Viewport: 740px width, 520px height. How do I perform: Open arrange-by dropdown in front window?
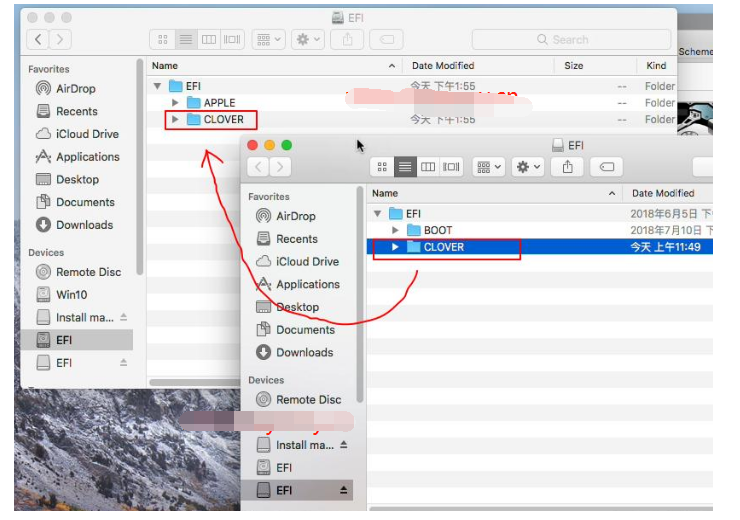[x=489, y=167]
